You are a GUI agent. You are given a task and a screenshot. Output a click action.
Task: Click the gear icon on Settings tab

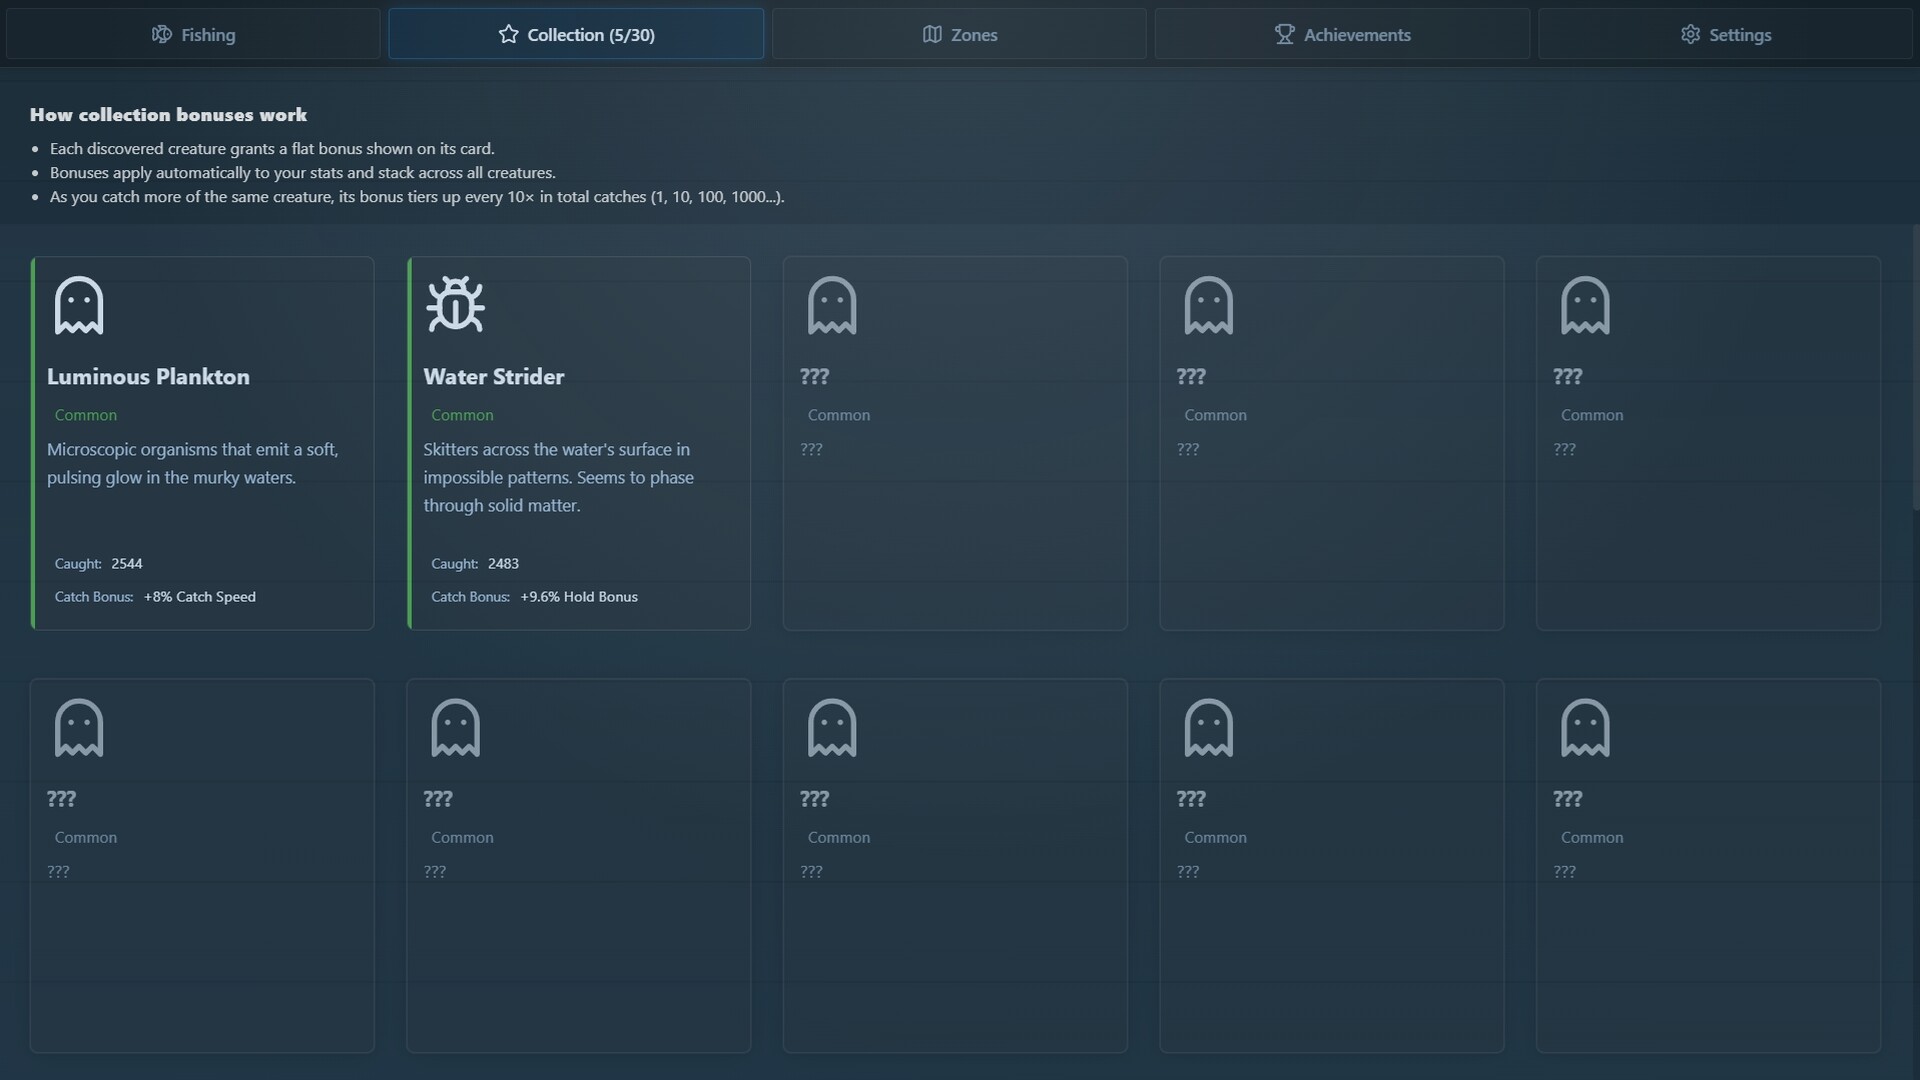(x=1690, y=34)
